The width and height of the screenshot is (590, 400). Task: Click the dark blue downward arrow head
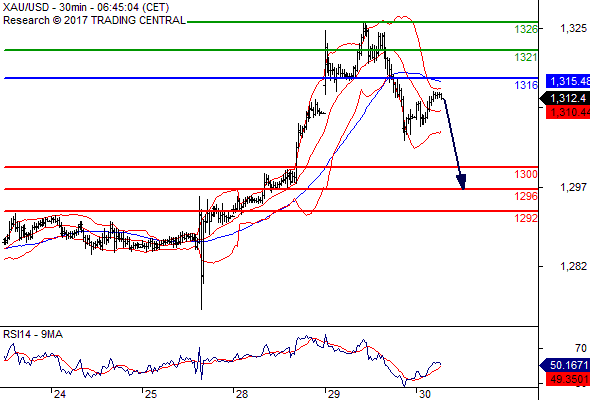(x=462, y=182)
